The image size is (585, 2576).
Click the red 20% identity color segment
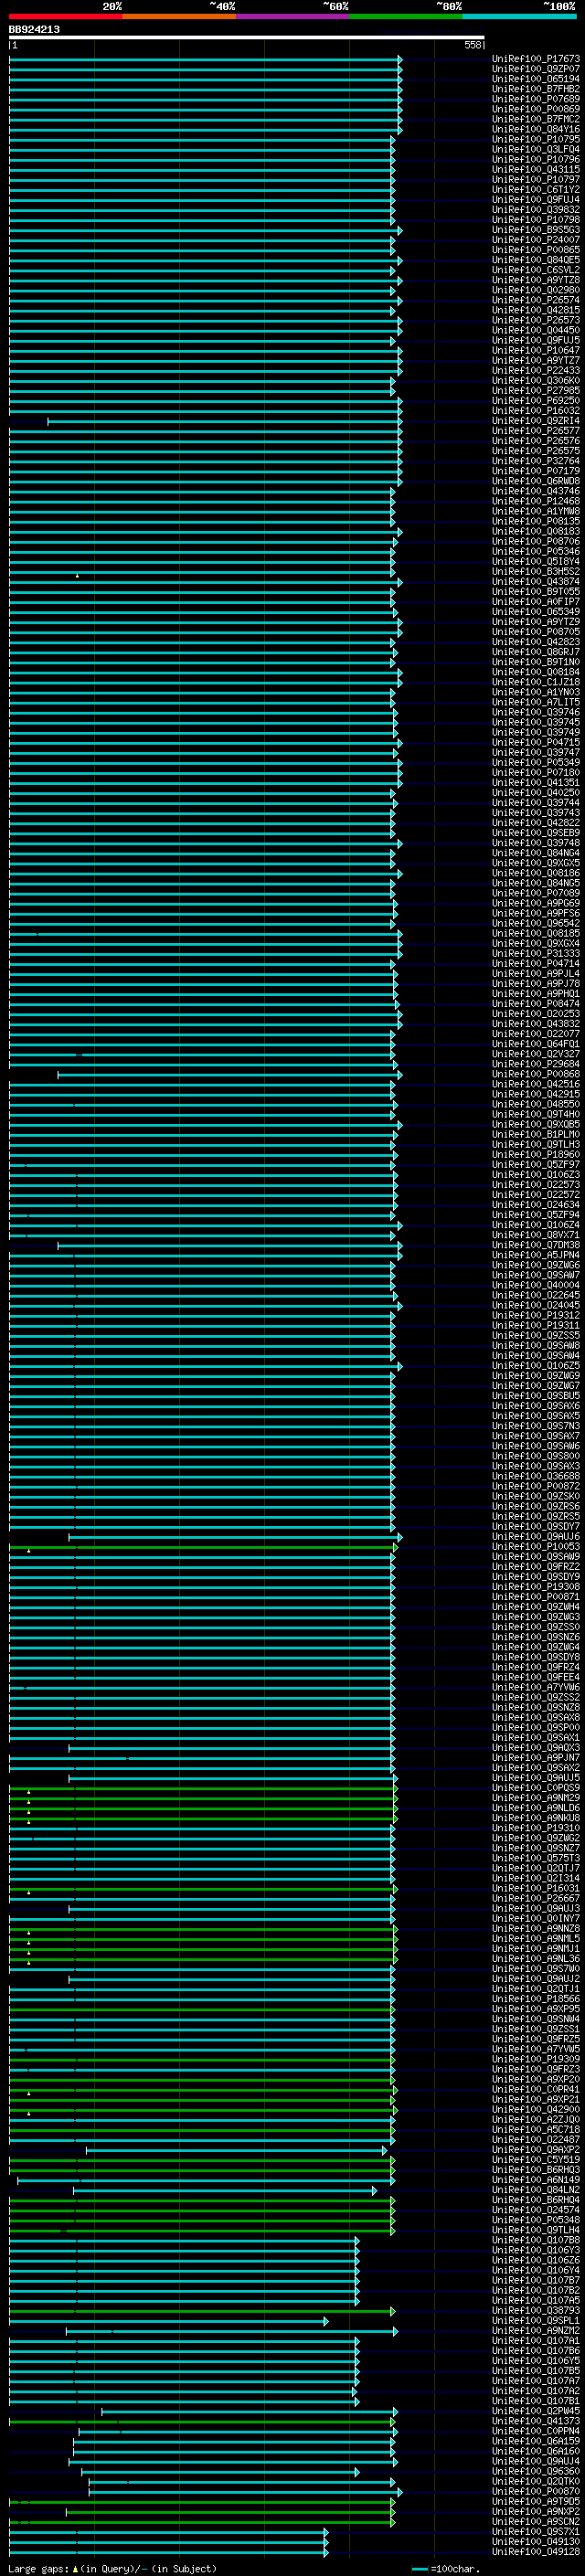[66, 17]
